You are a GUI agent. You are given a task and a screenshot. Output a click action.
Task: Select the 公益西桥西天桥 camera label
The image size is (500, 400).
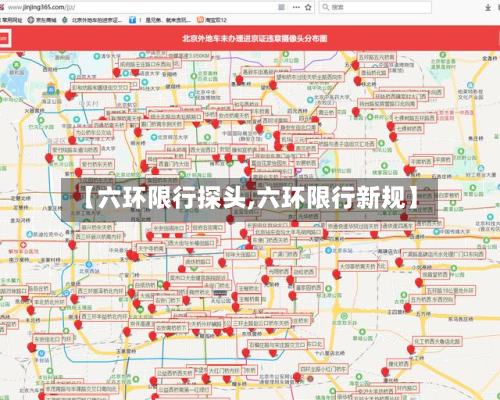175,373
